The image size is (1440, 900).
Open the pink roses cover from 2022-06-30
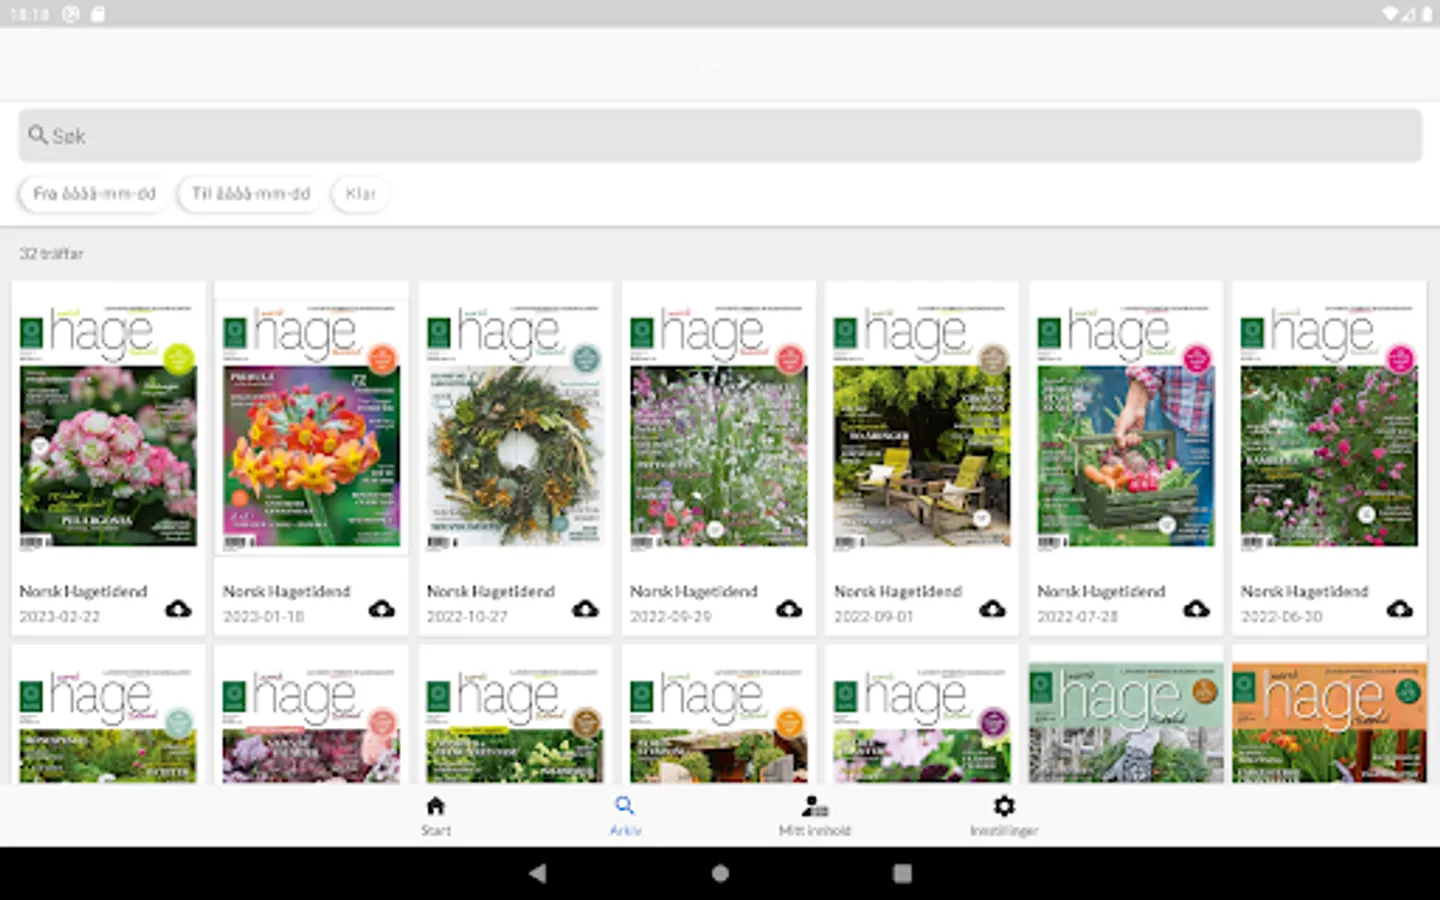[x=1329, y=426]
